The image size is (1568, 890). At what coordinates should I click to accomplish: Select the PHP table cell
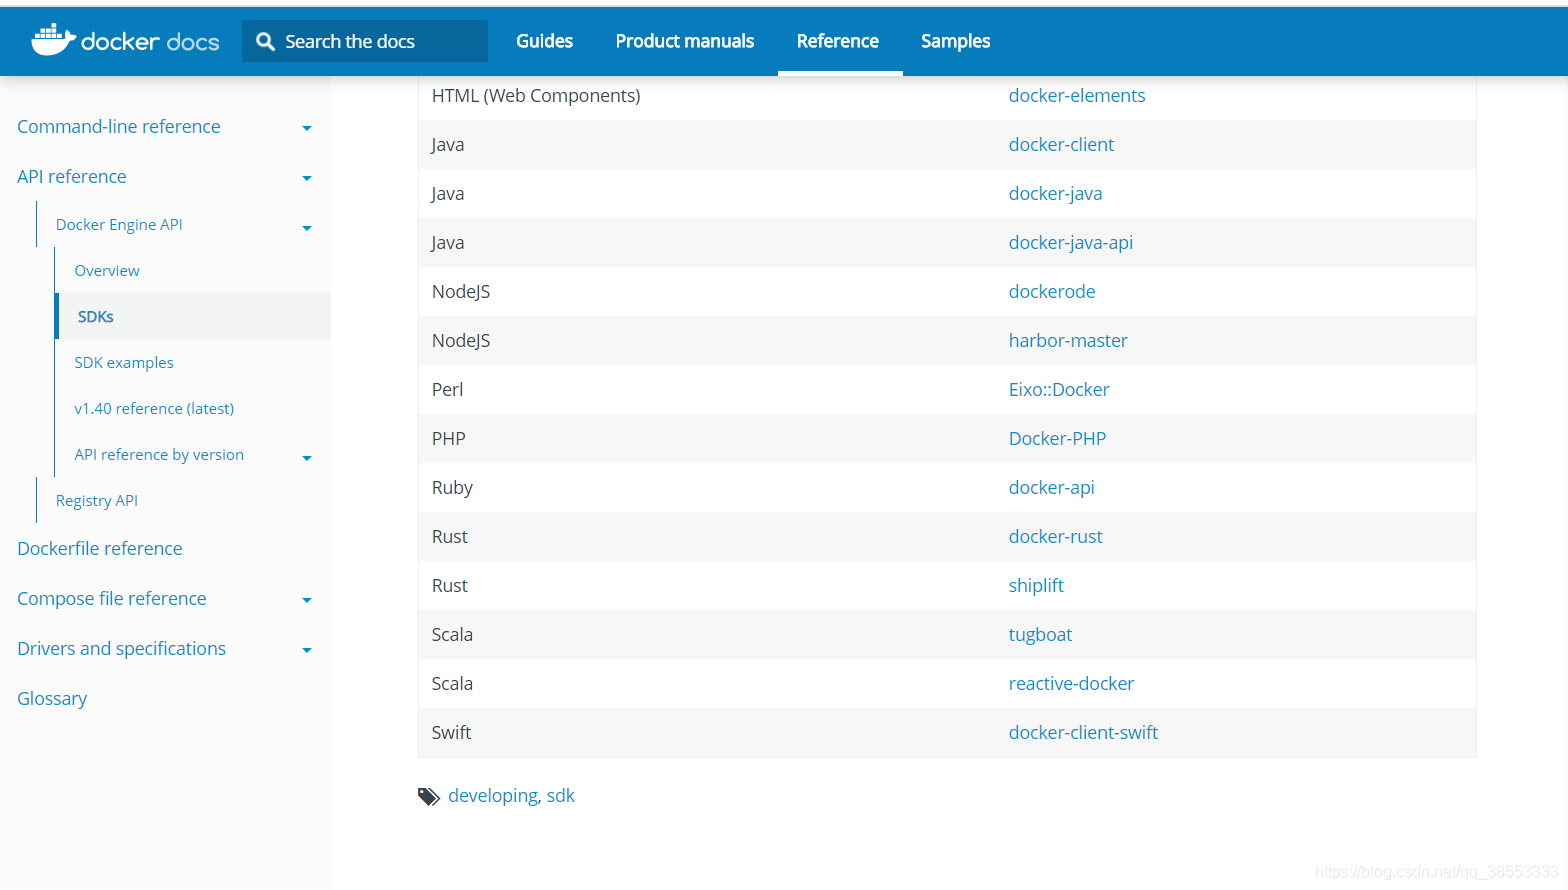coord(449,439)
